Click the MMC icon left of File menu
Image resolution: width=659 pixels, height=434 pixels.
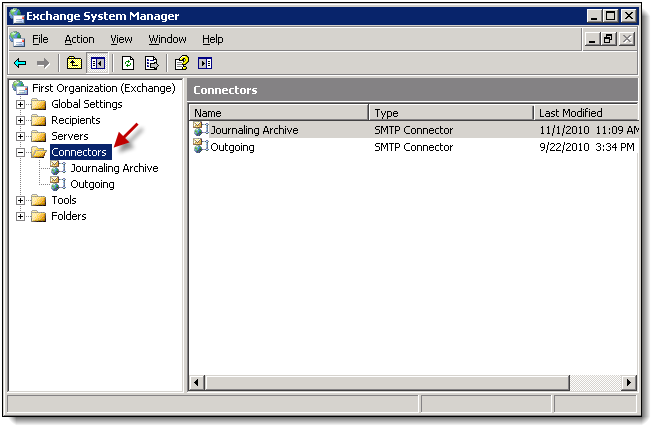(17, 39)
